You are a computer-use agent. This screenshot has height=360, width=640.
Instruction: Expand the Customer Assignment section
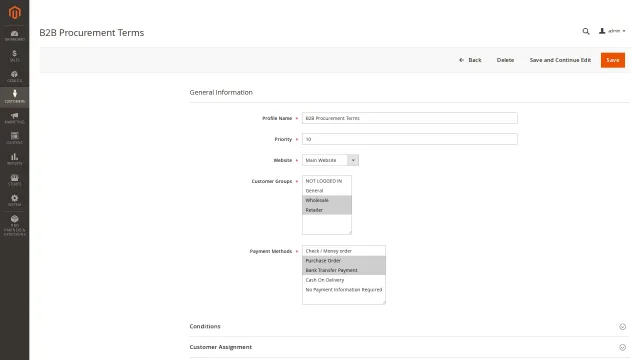[409, 347]
